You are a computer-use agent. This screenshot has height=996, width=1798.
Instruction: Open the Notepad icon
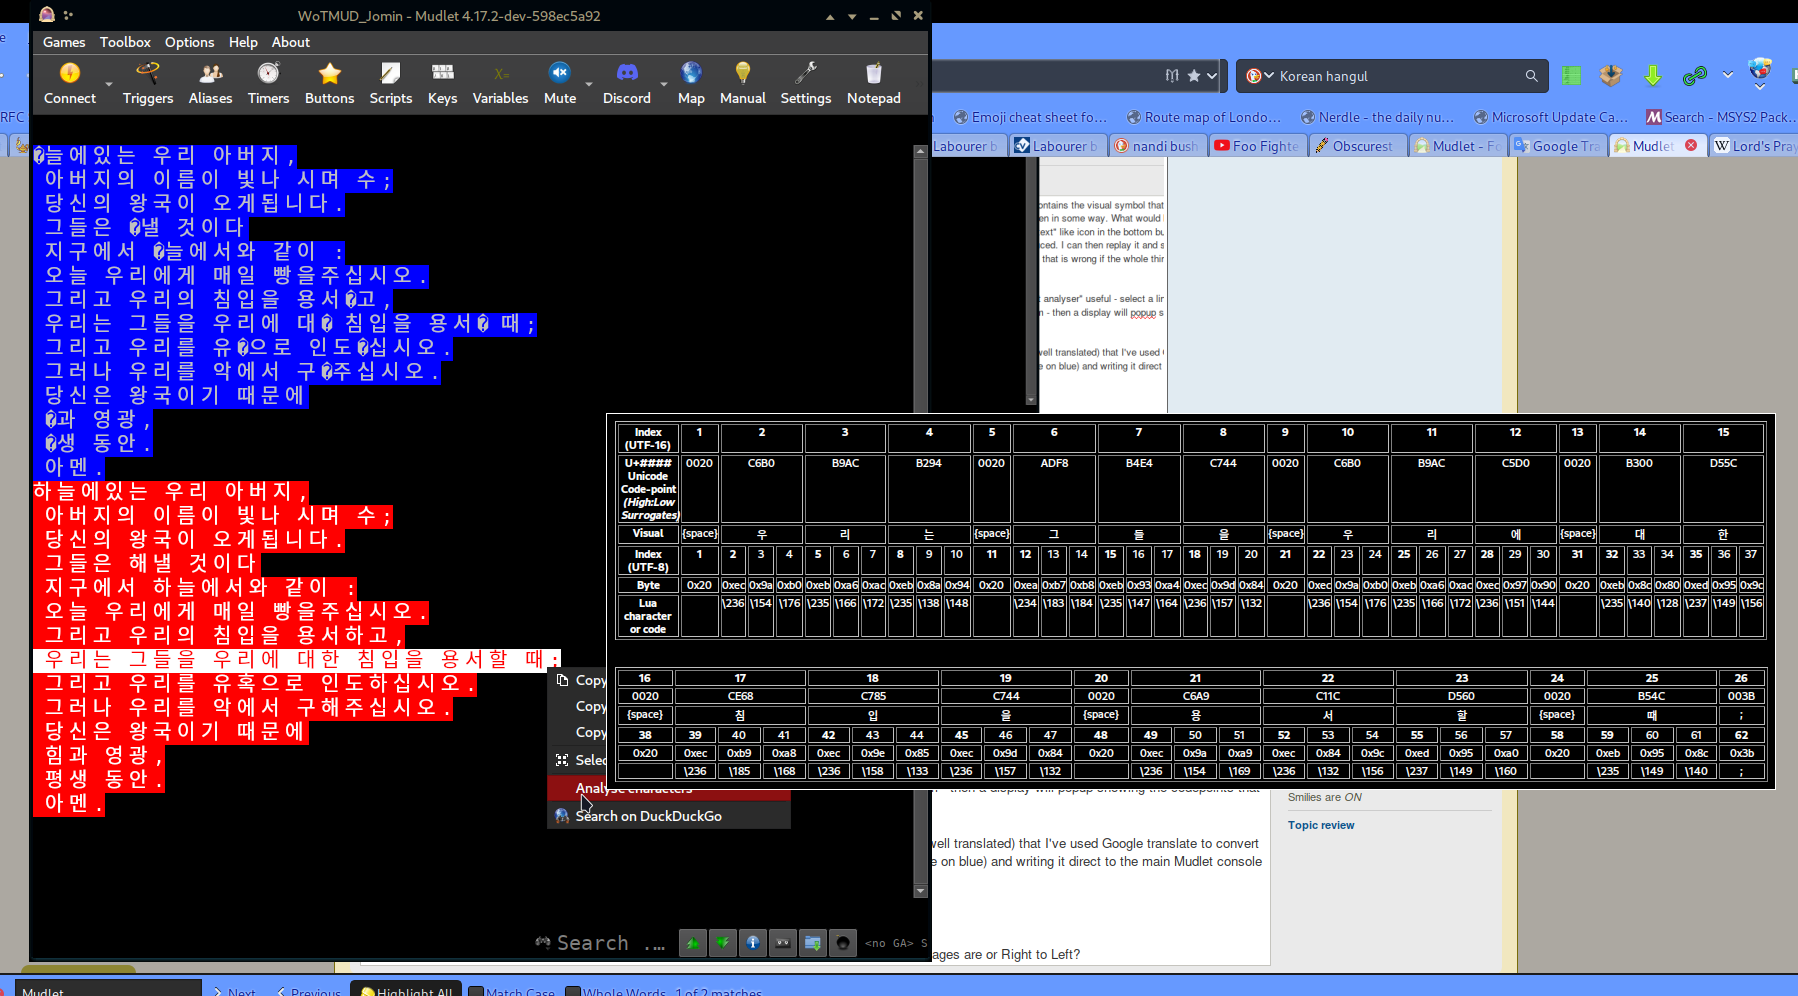[x=874, y=72]
